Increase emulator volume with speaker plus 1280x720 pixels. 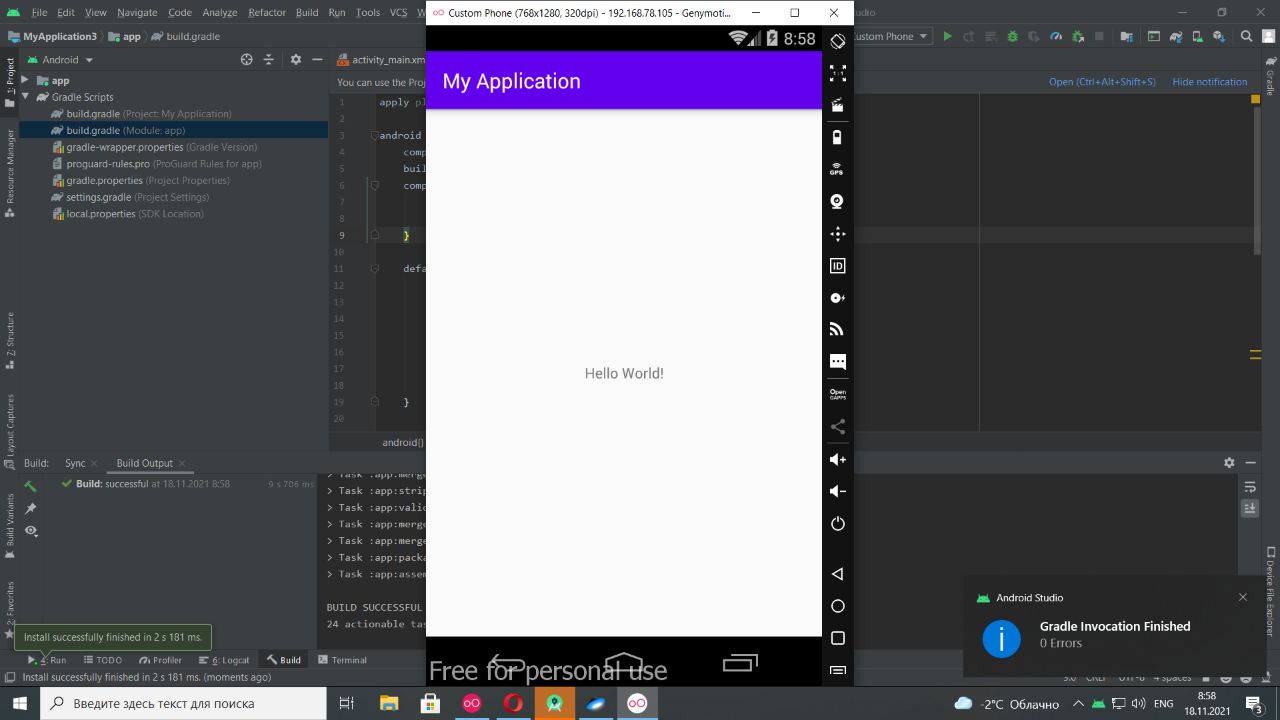(838, 459)
